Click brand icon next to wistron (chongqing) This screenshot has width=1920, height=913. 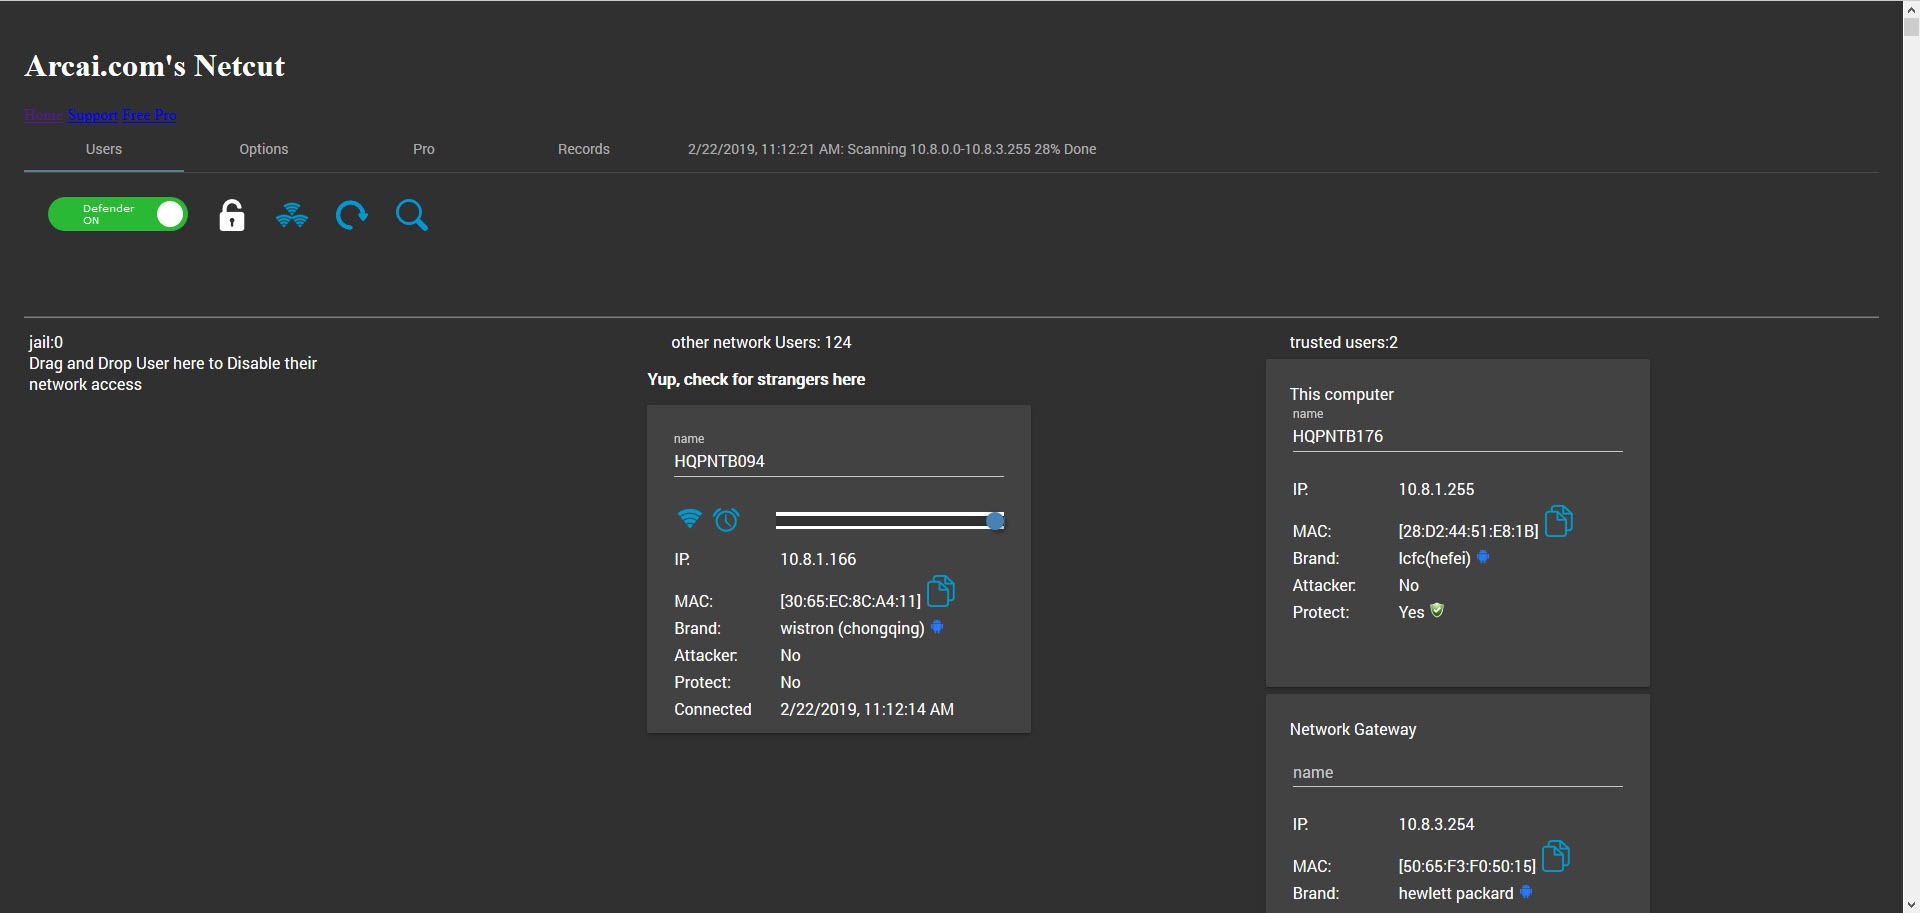coord(937,627)
